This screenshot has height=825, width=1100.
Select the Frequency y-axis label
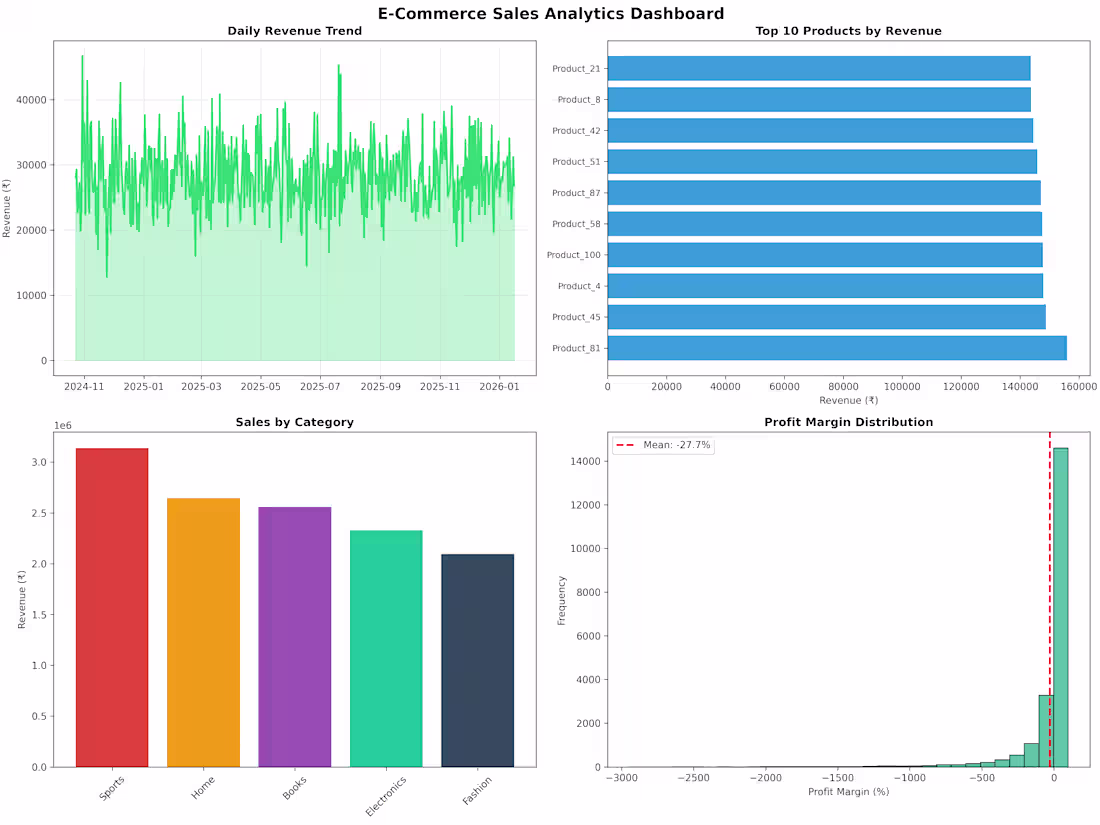pos(561,600)
